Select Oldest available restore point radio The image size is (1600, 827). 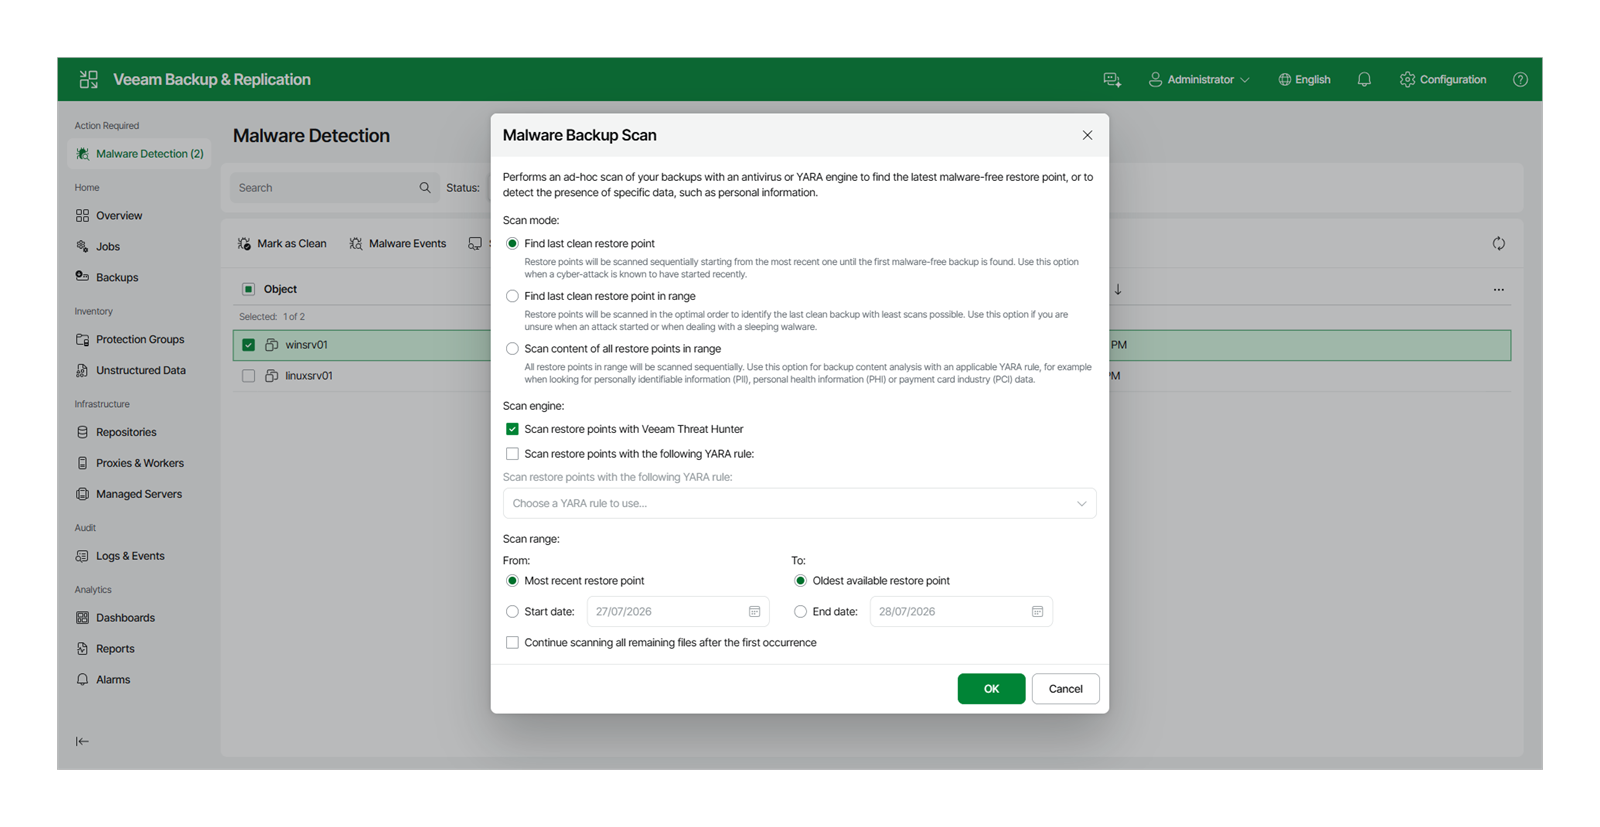(x=800, y=581)
